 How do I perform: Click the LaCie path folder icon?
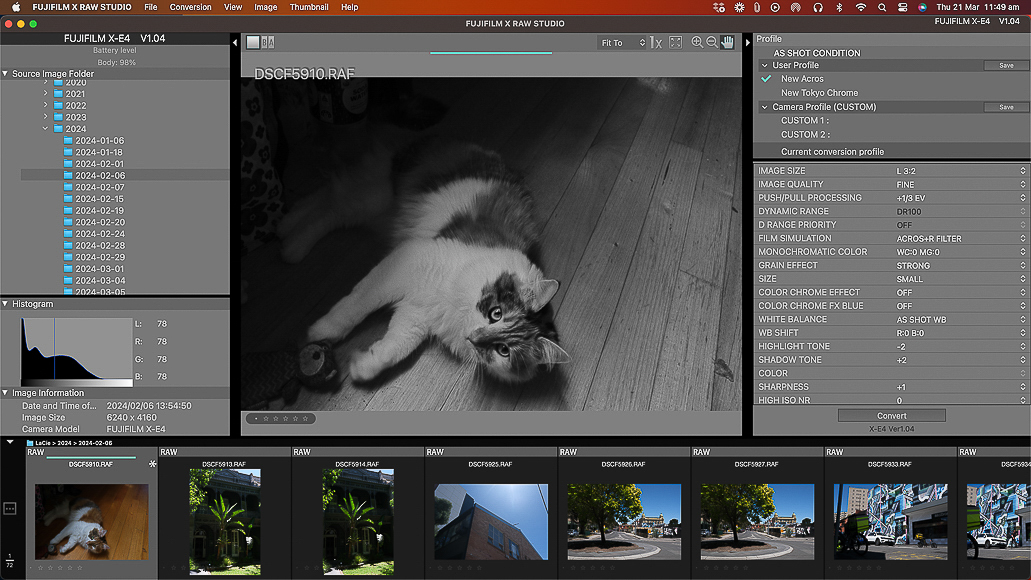[x=30, y=443]
